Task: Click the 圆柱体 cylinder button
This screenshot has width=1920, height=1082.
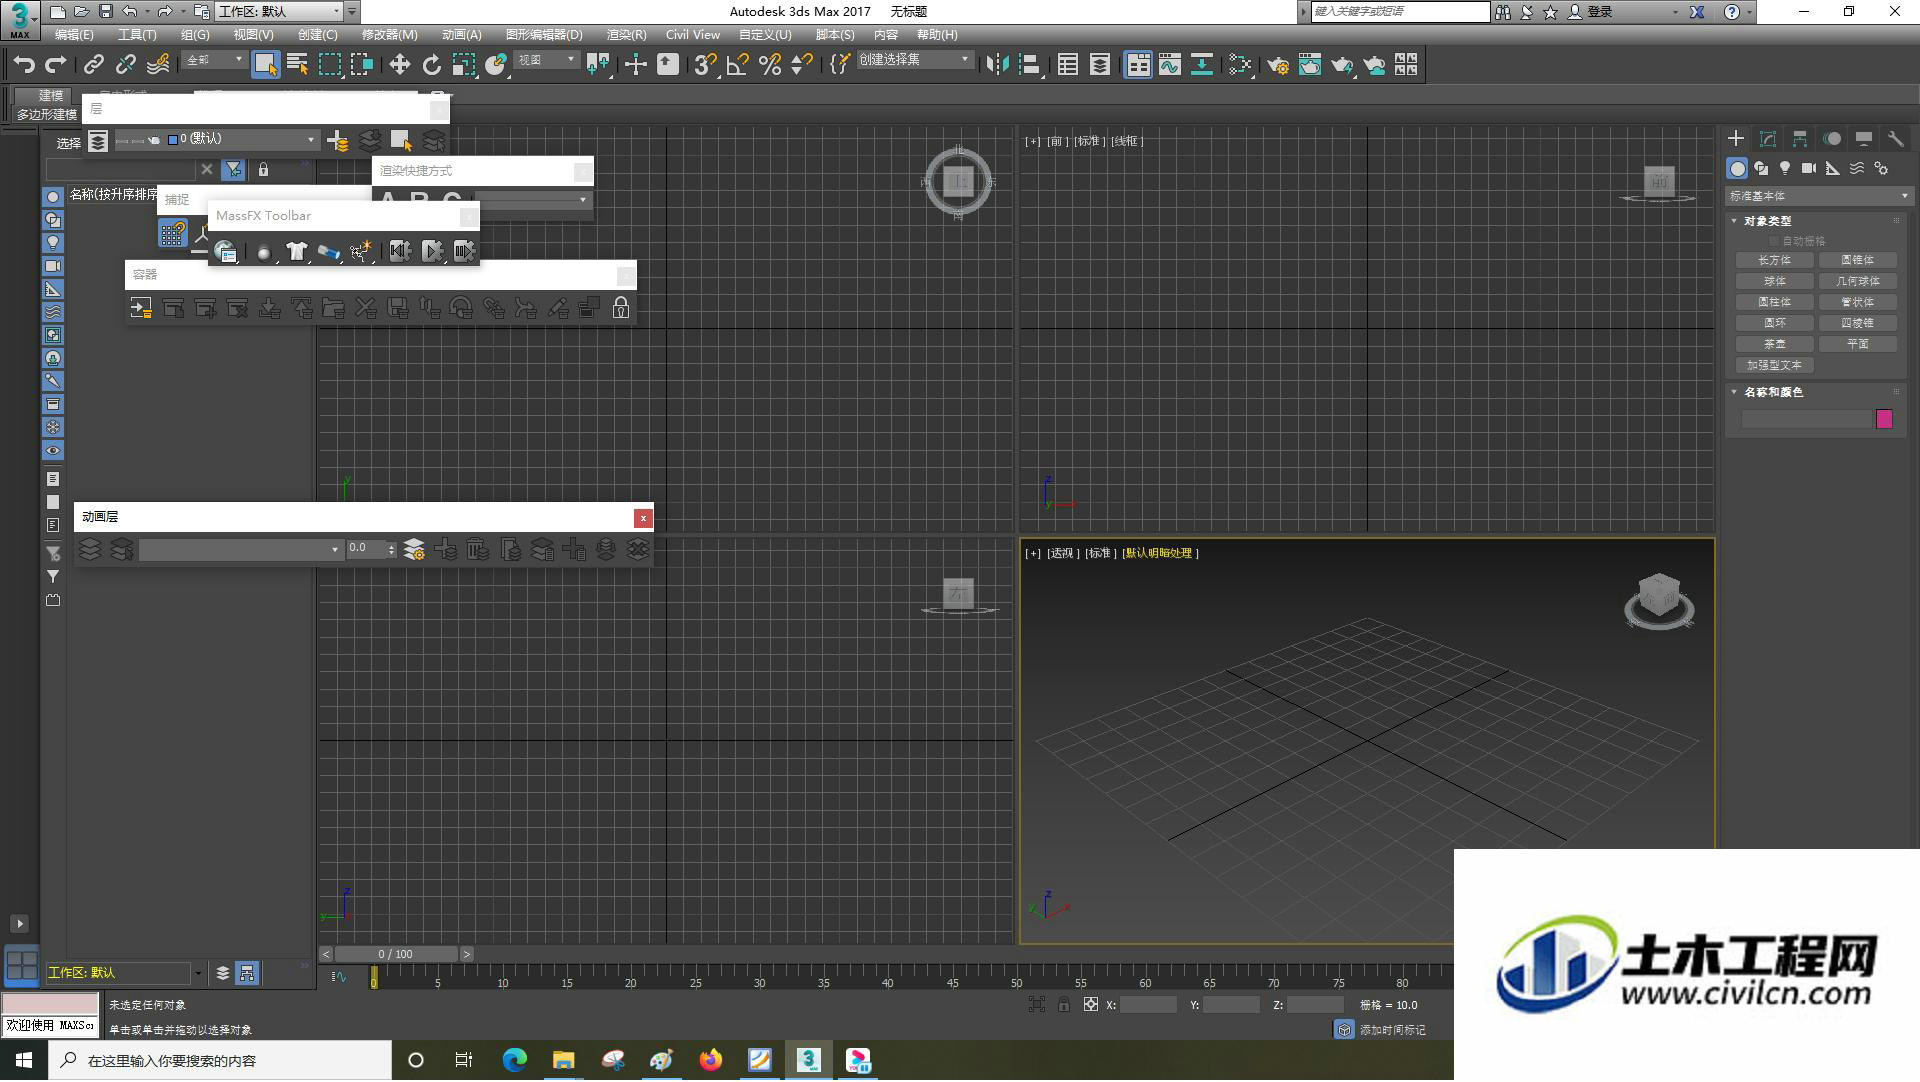Action: 1775,302
